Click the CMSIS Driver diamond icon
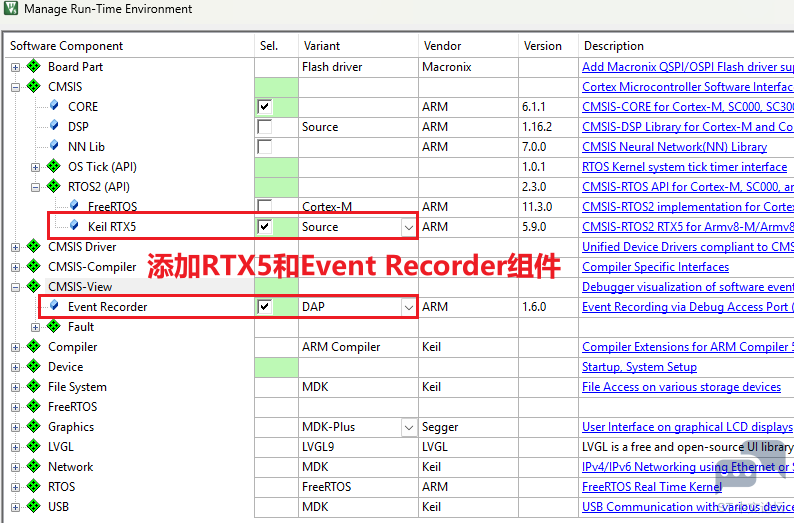 click(x=33, y=246)
